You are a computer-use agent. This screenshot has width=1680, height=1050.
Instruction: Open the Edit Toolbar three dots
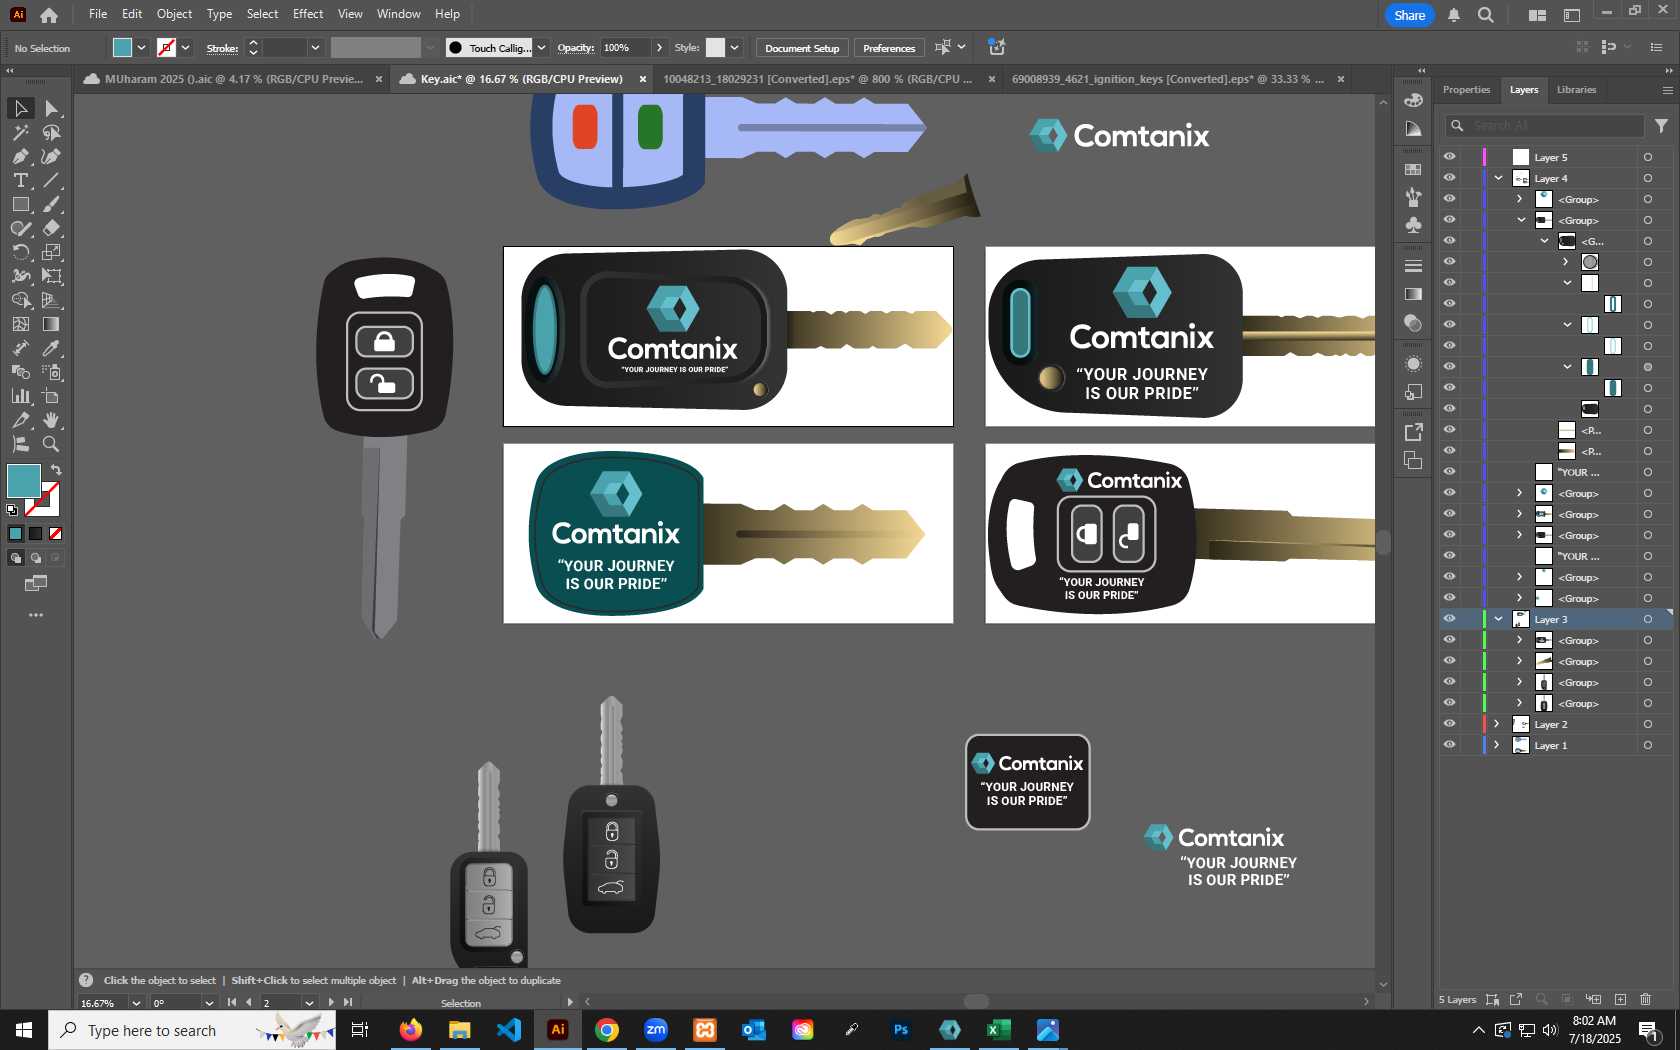tap(36, 615)
